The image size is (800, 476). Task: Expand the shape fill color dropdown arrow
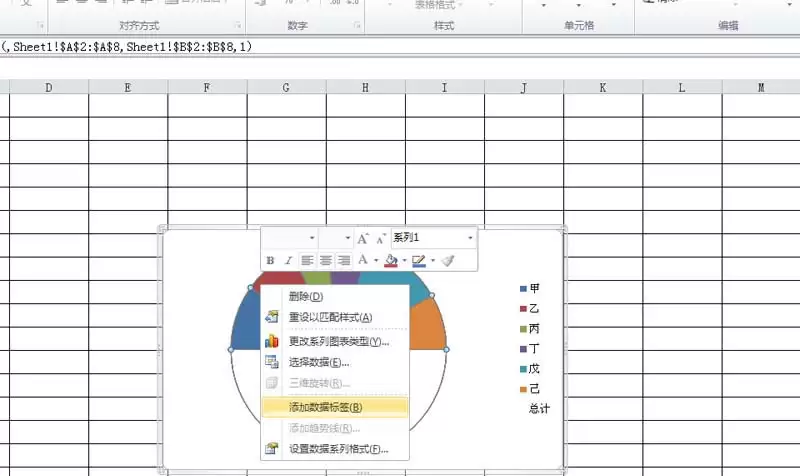click(x=404, y=260)
